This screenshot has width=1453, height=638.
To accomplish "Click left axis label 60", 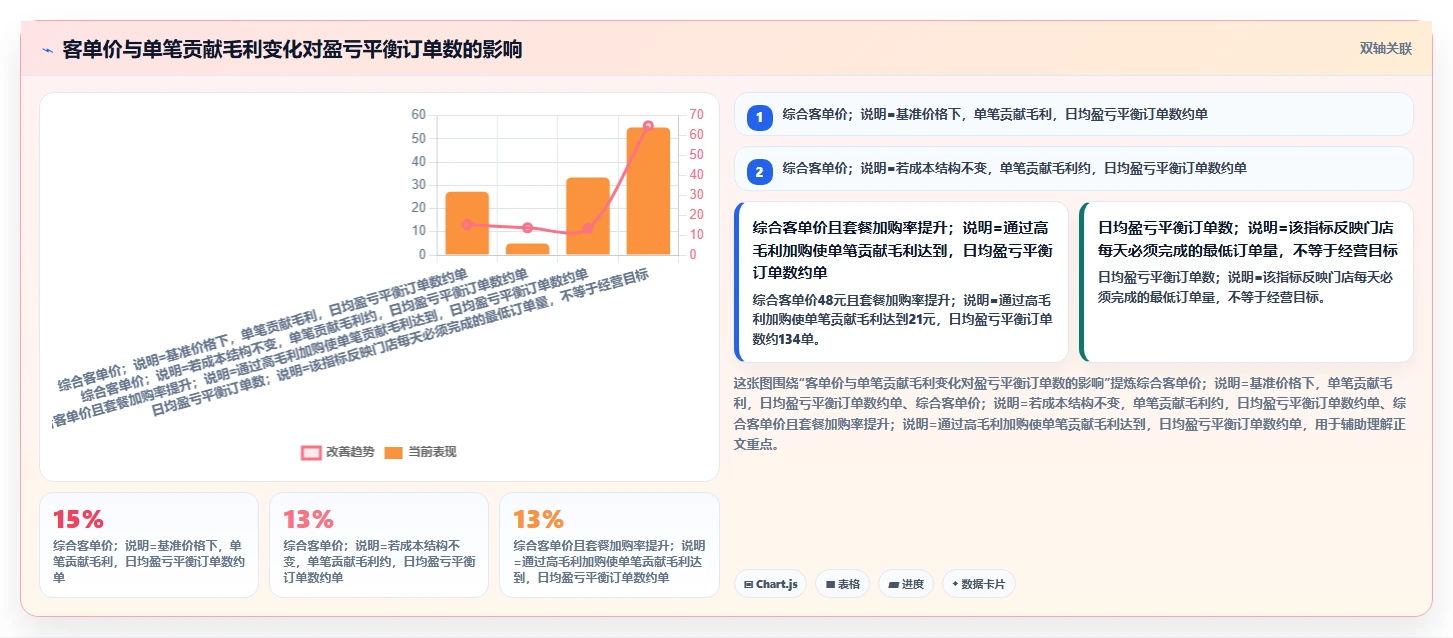I will [419, 114].
